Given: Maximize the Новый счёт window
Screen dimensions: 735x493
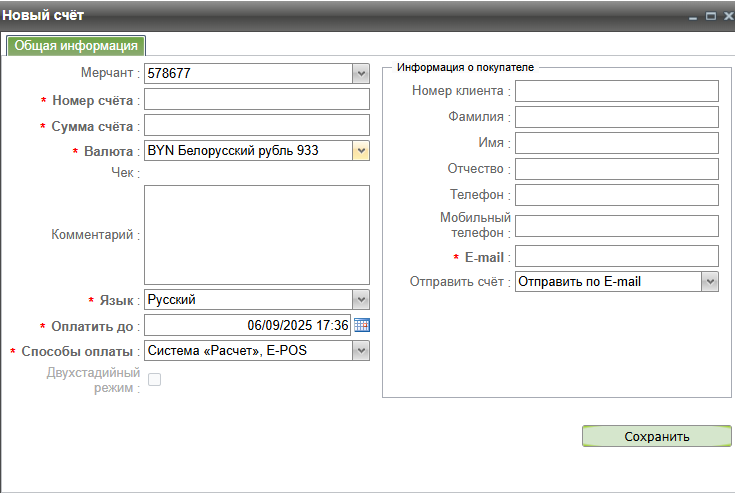Looking at the screenshot, I should (710, 16).
